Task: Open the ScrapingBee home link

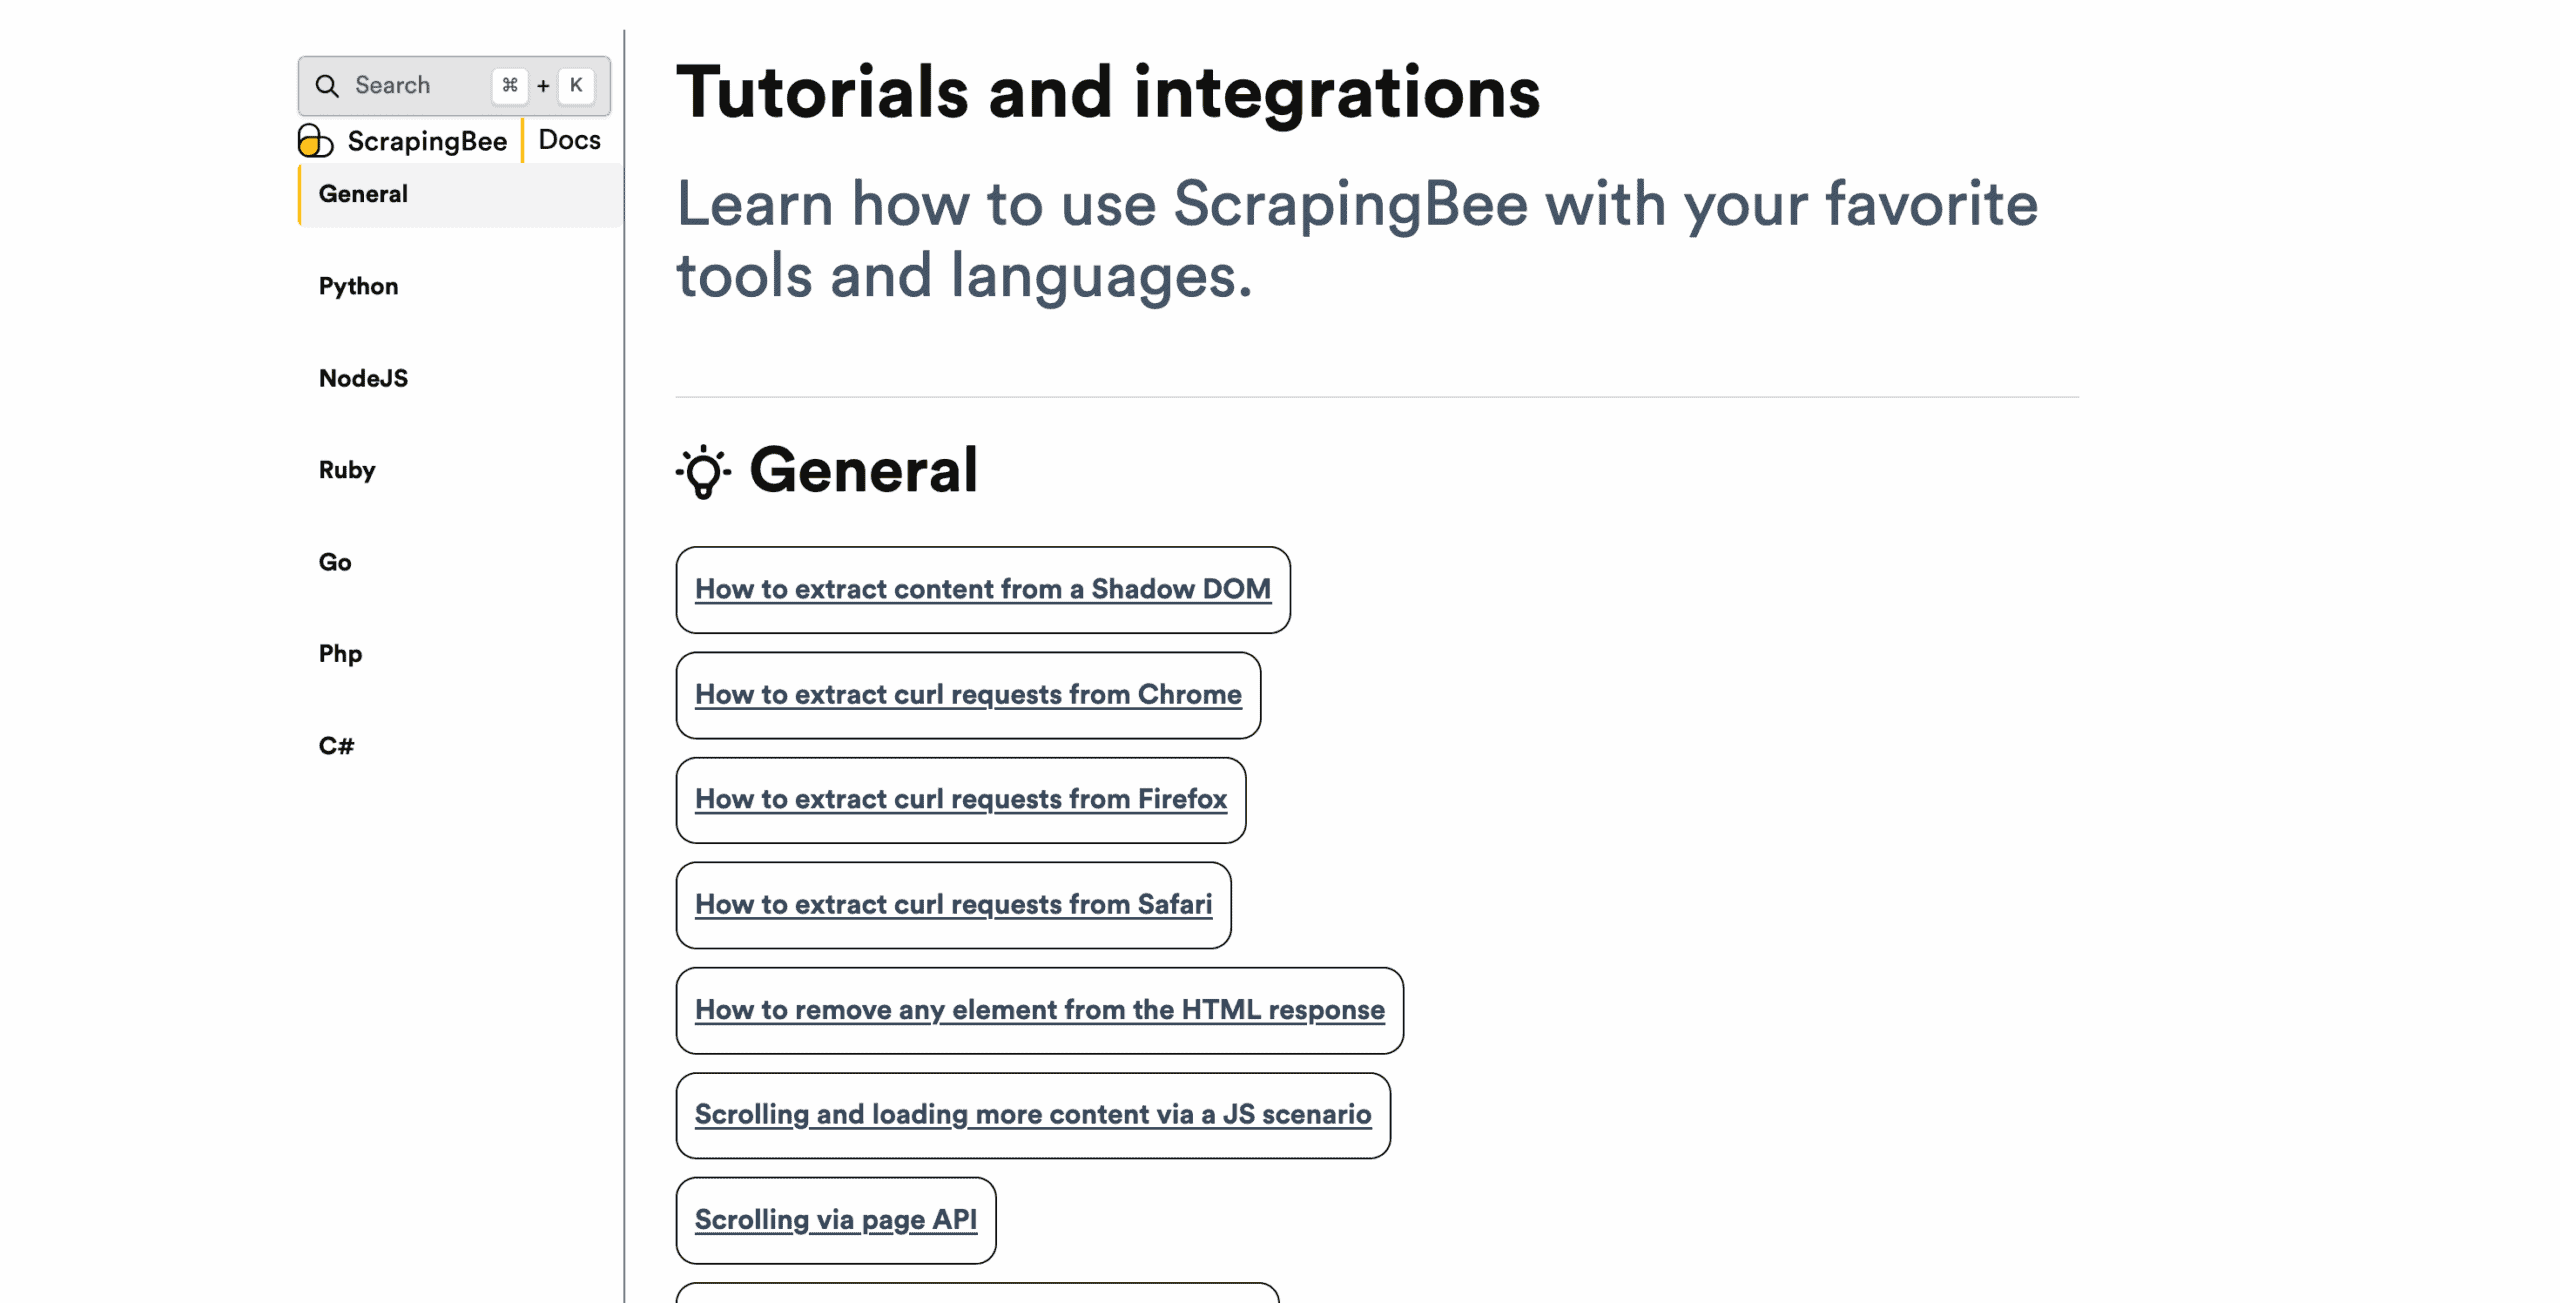Action: click(x=426, y=141)
